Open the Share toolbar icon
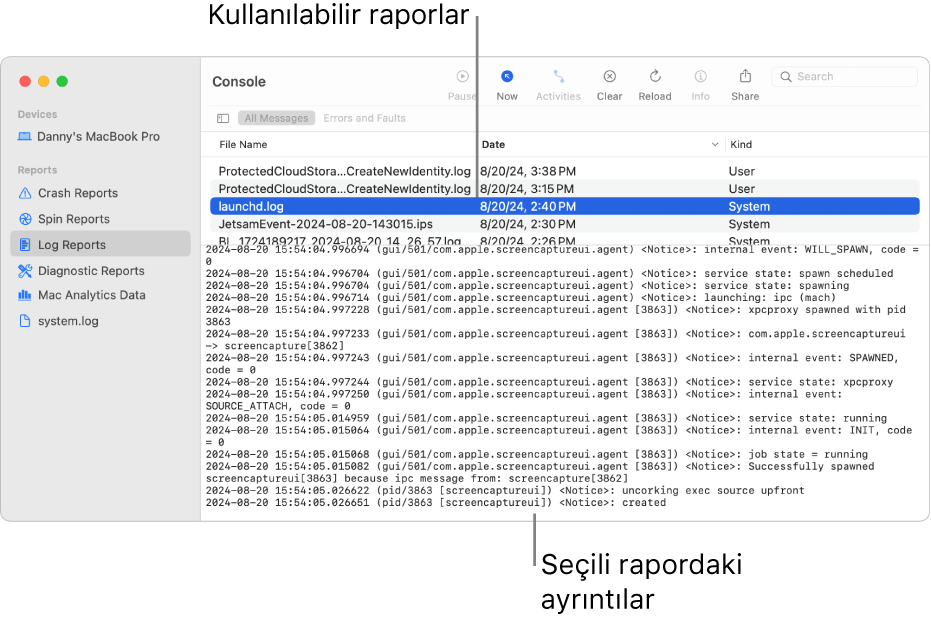Image resolution: width=931 pixels, height=622 pixels. pyautogui.click(x=745, y=76)
